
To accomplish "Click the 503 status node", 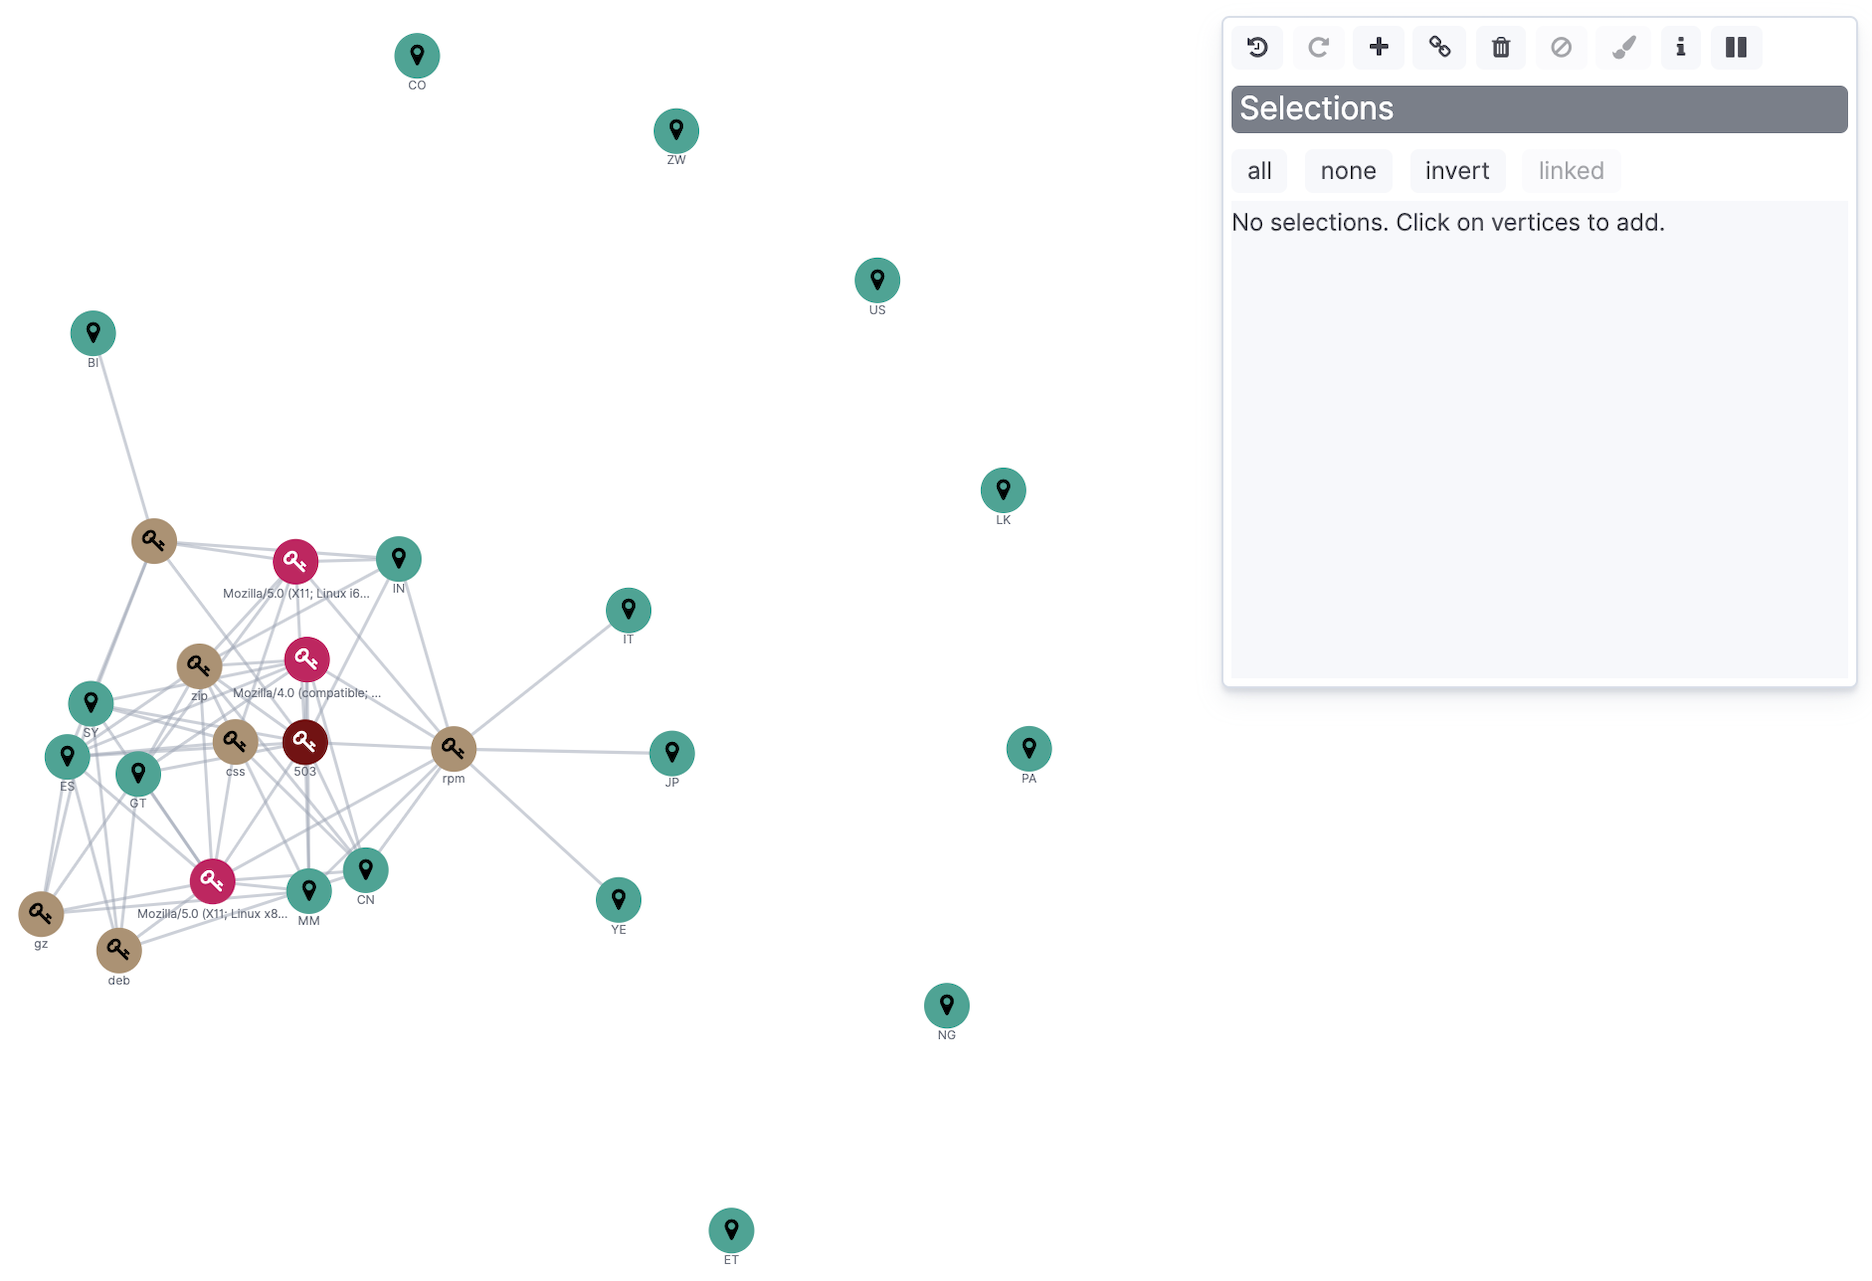I will [x=305, y=742].
